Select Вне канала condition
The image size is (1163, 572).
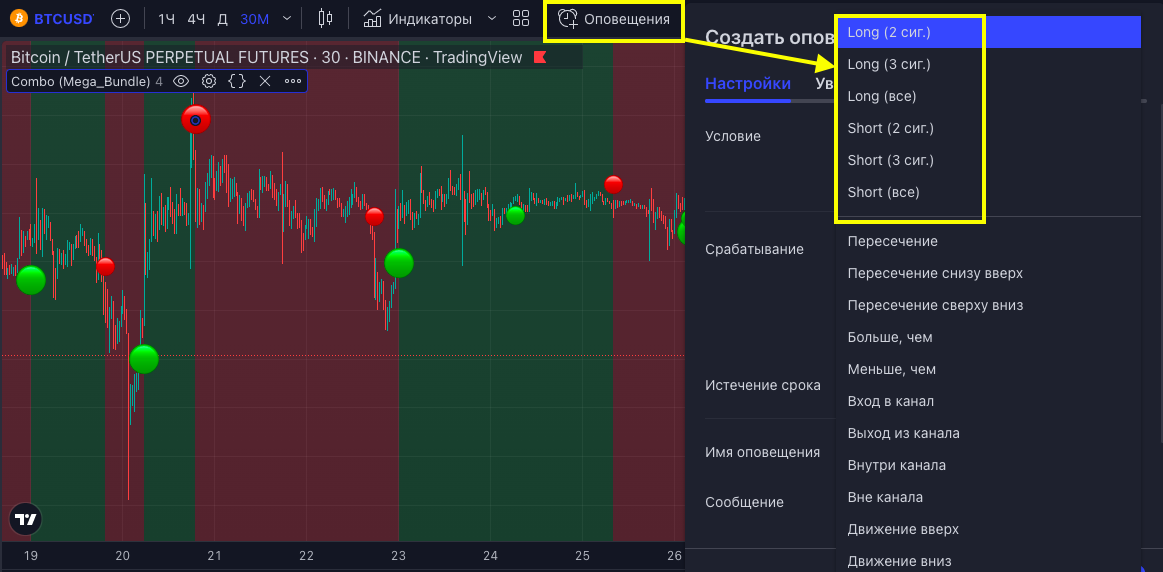point(987,497)
